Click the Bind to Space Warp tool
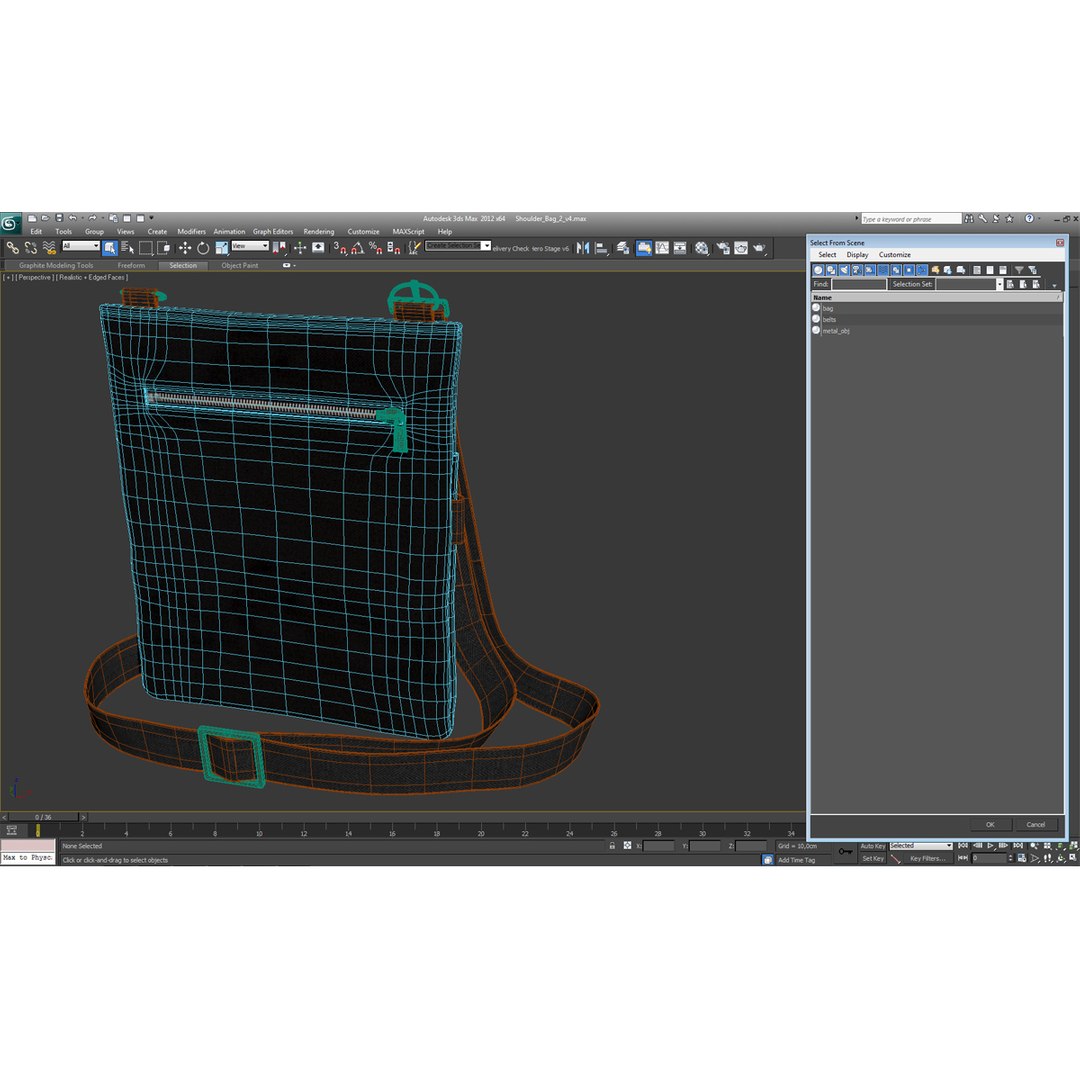This screenshot has height=1080, width=1080. pyautogui.click(x=49, y=248)
